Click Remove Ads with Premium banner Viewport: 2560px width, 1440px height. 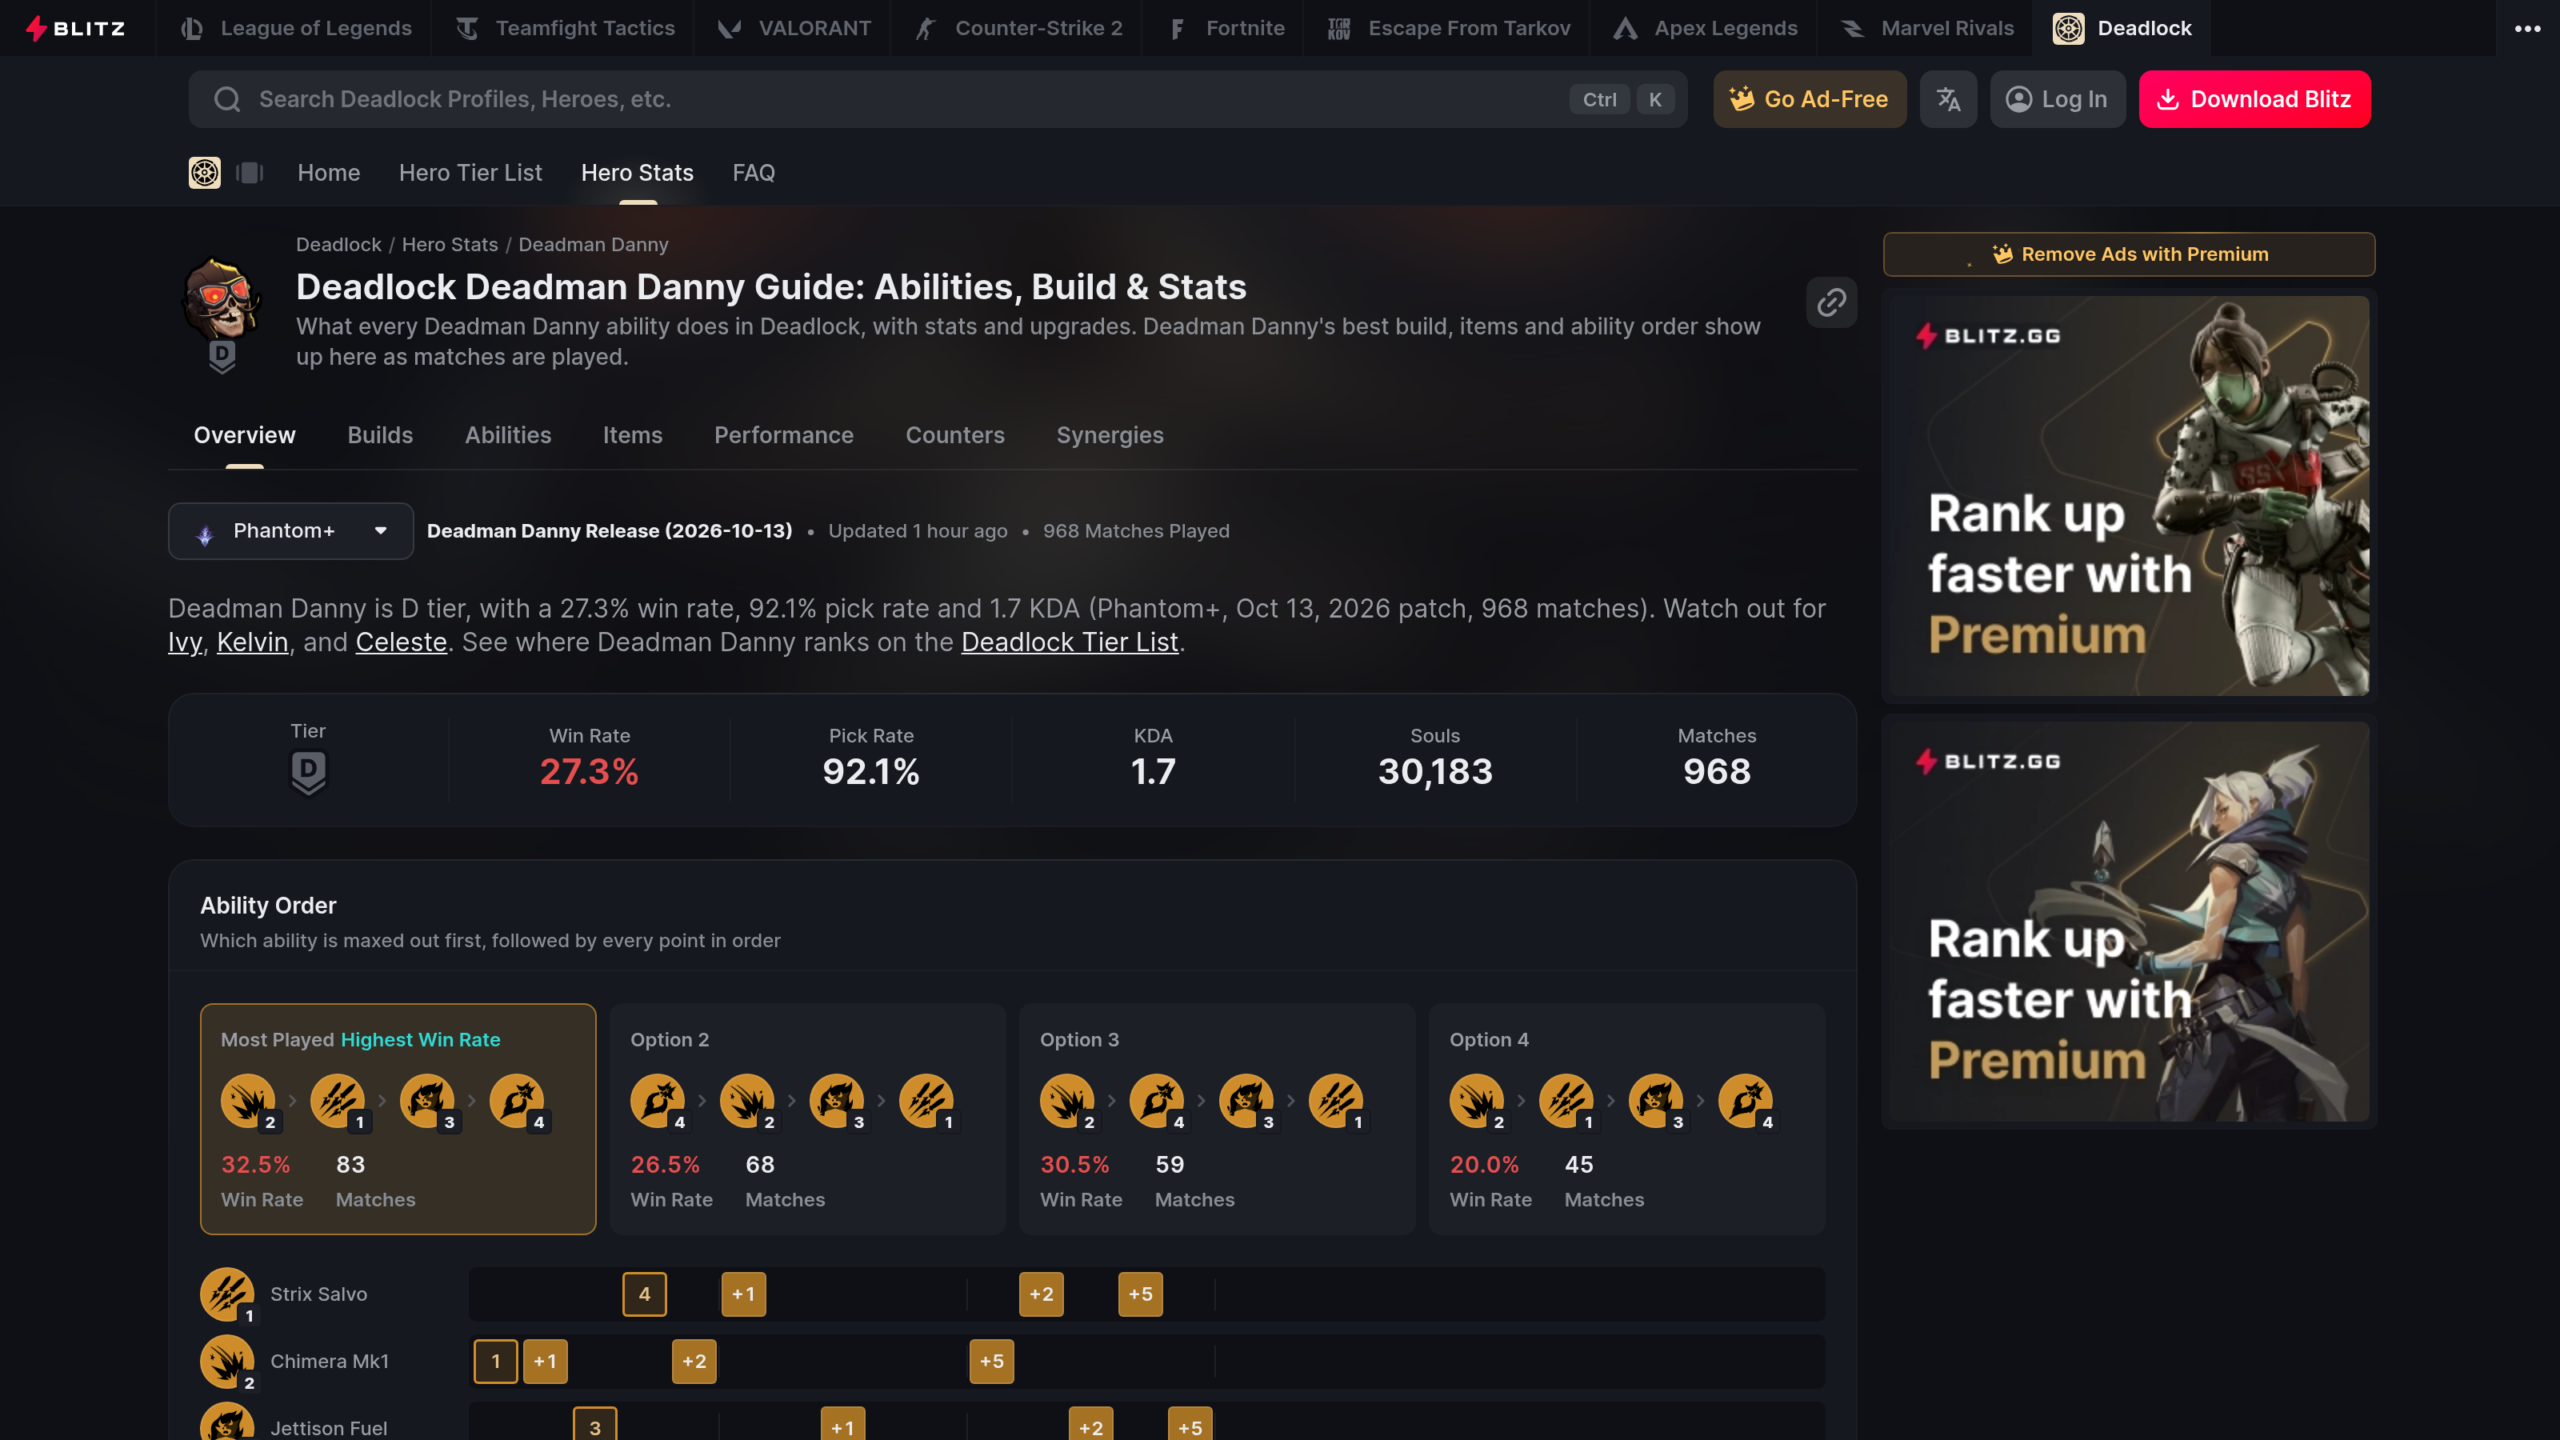point(2129,254)
